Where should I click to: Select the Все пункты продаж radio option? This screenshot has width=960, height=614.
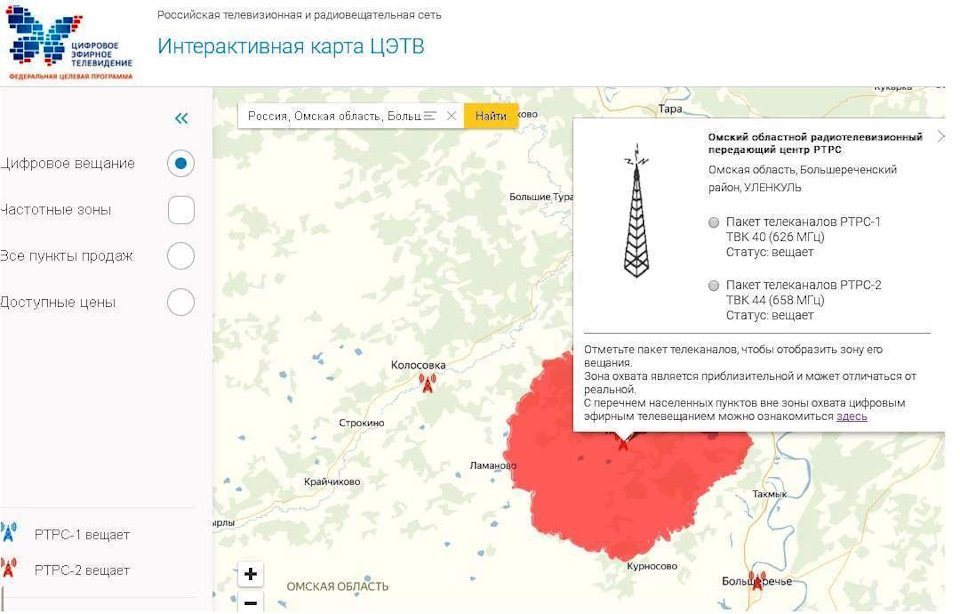point(180,256)
